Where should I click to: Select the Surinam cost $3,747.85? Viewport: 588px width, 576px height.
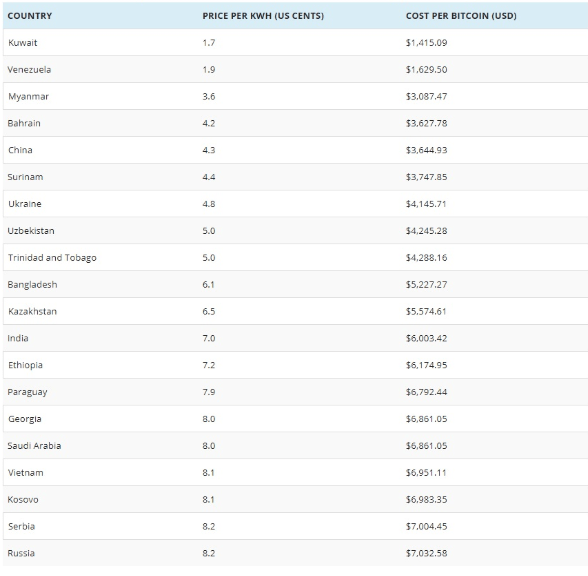[426, 177]
